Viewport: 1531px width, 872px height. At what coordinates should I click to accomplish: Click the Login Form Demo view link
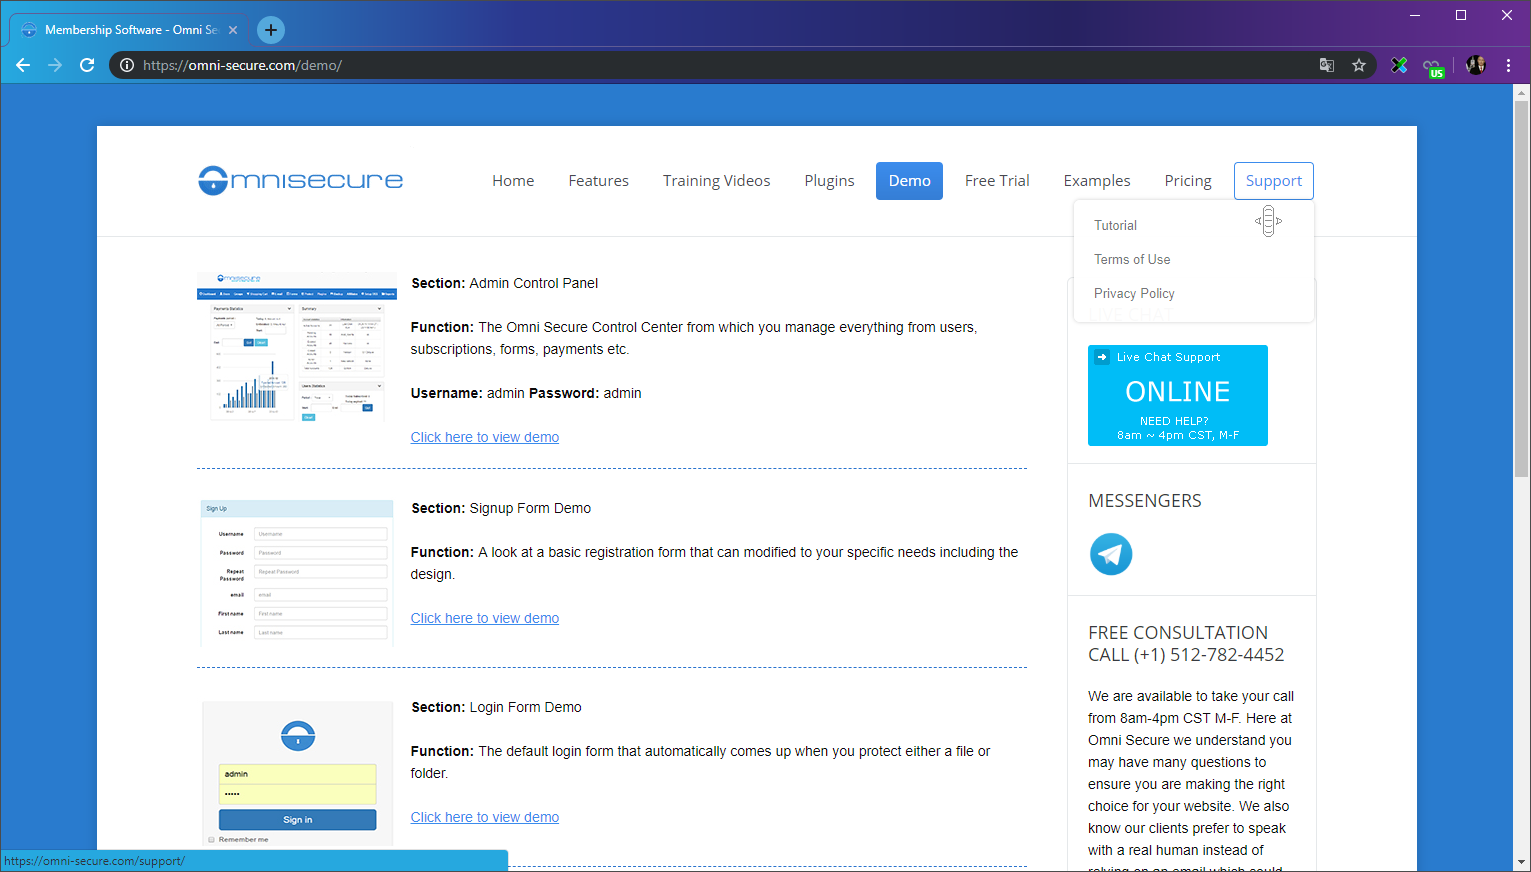click(485, 817)
